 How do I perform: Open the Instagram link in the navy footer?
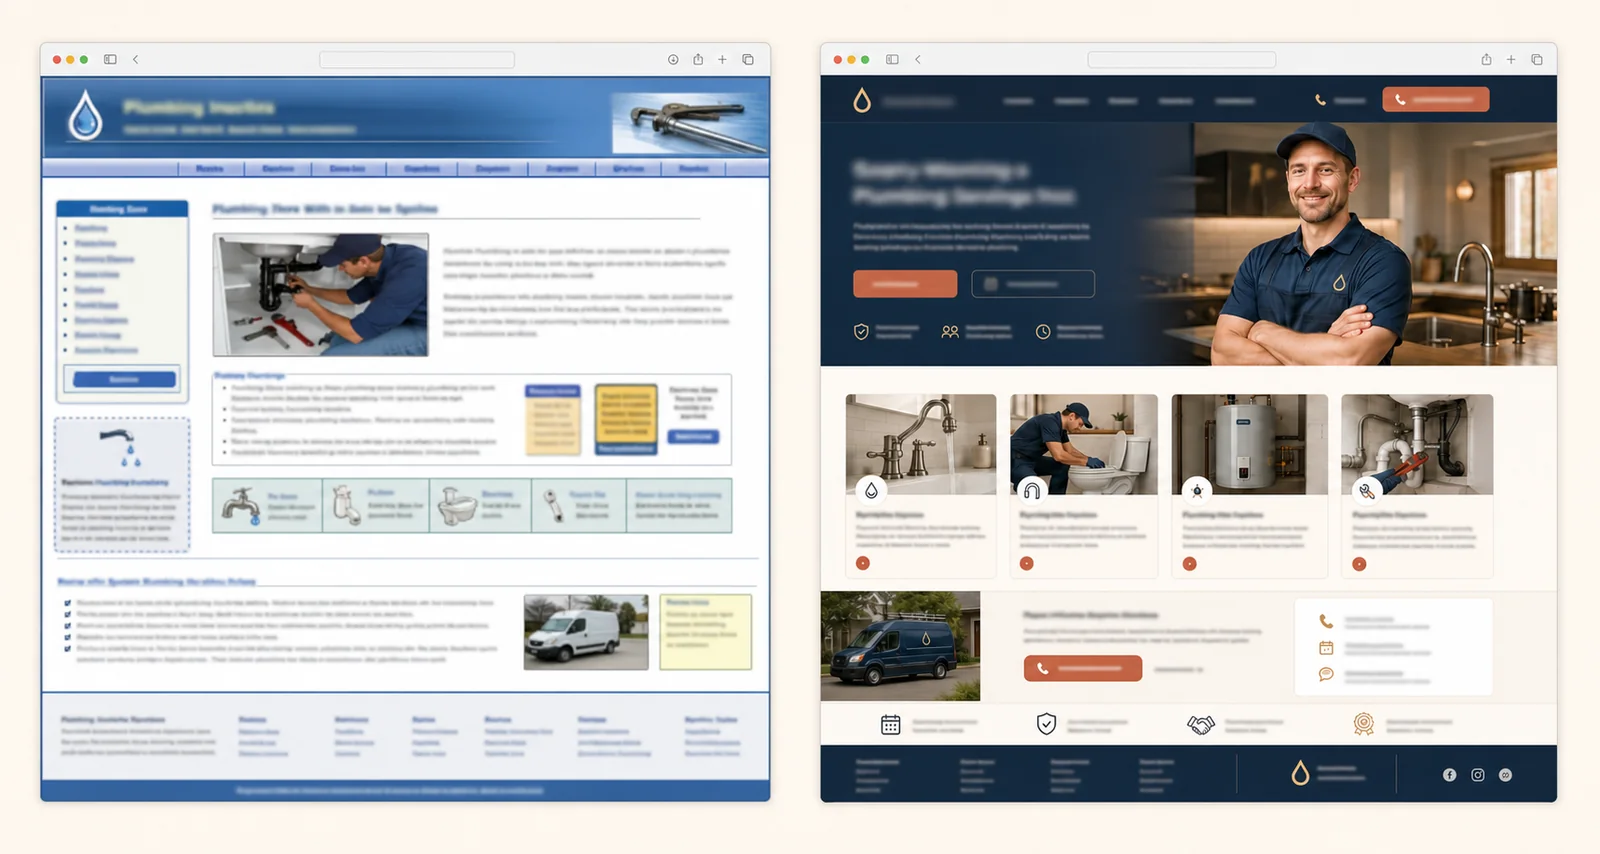(1478, 775)
